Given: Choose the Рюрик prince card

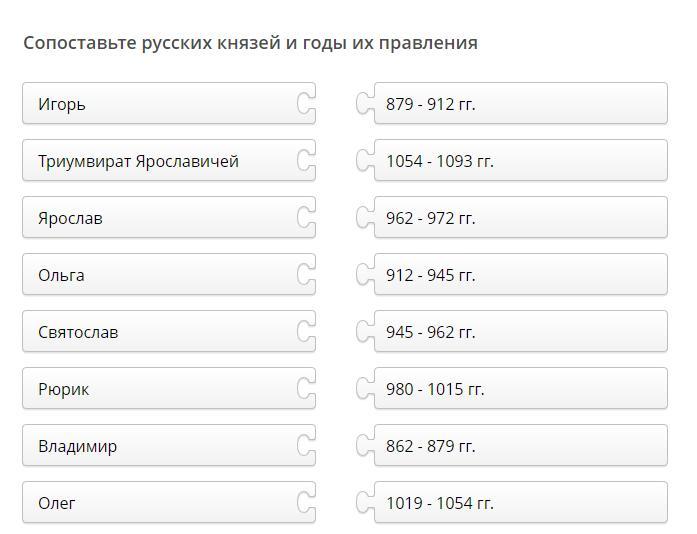Looking at the screenshot, I should [160, 389].
